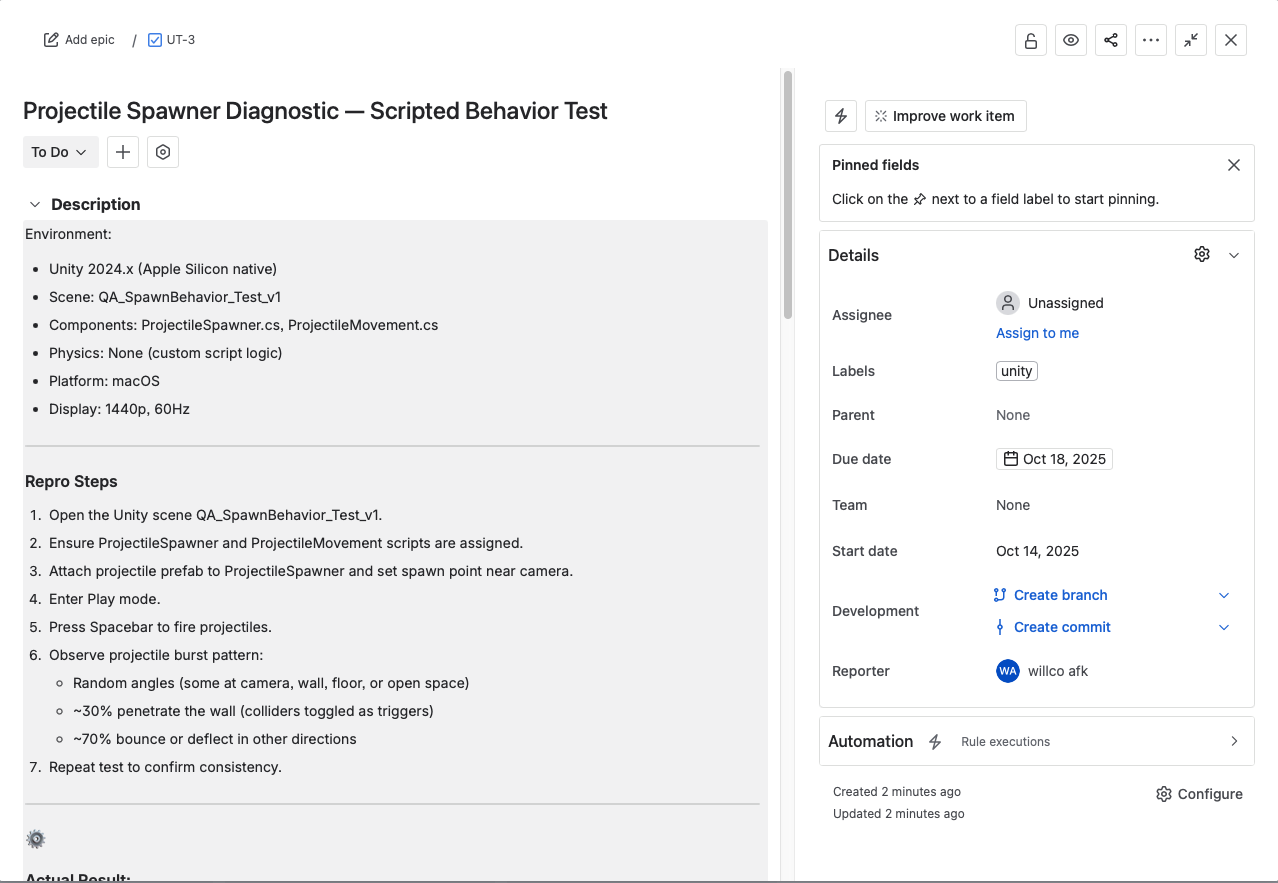Click the lock restrictions icon
The width and height of the screenshot is (1278, 883).
point(1030,40)
